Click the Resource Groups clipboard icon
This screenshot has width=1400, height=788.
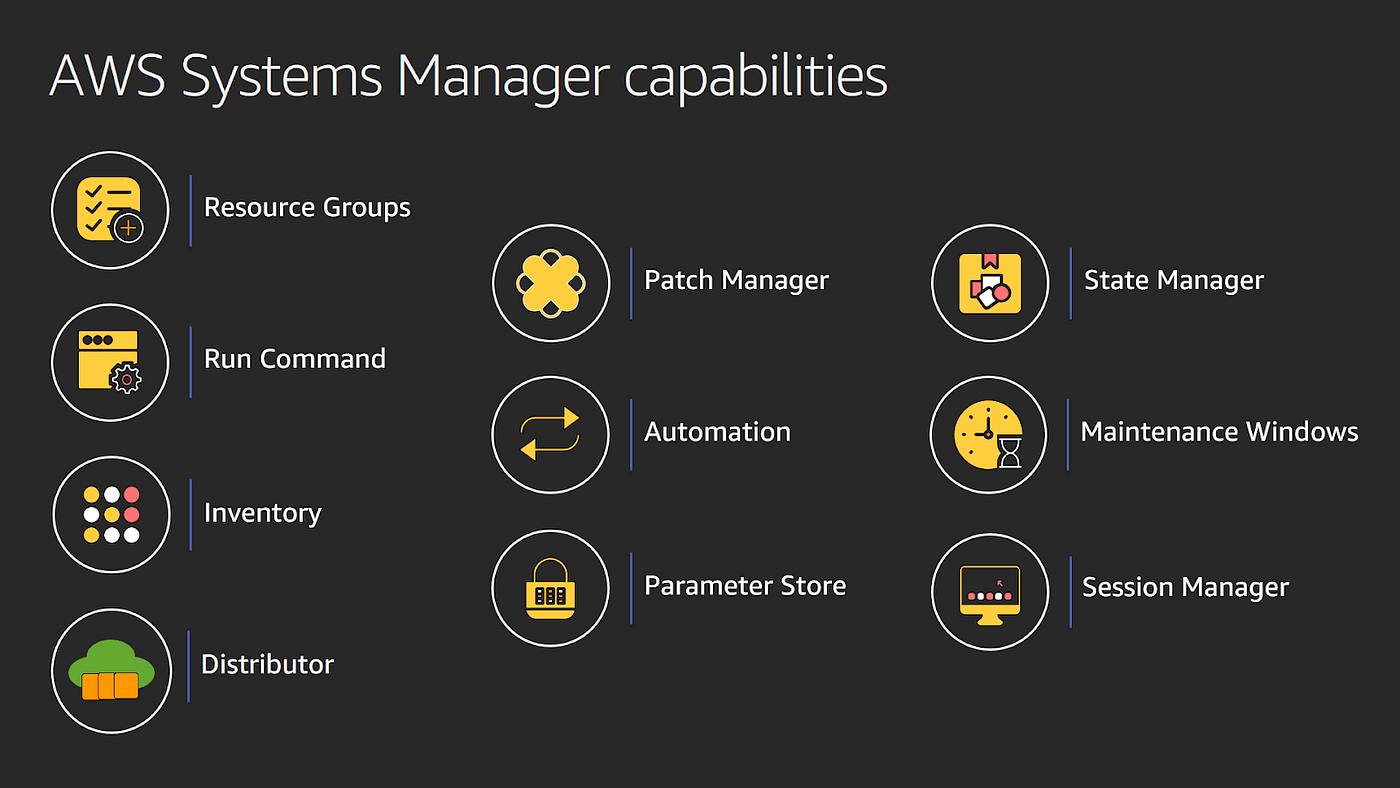110,210
